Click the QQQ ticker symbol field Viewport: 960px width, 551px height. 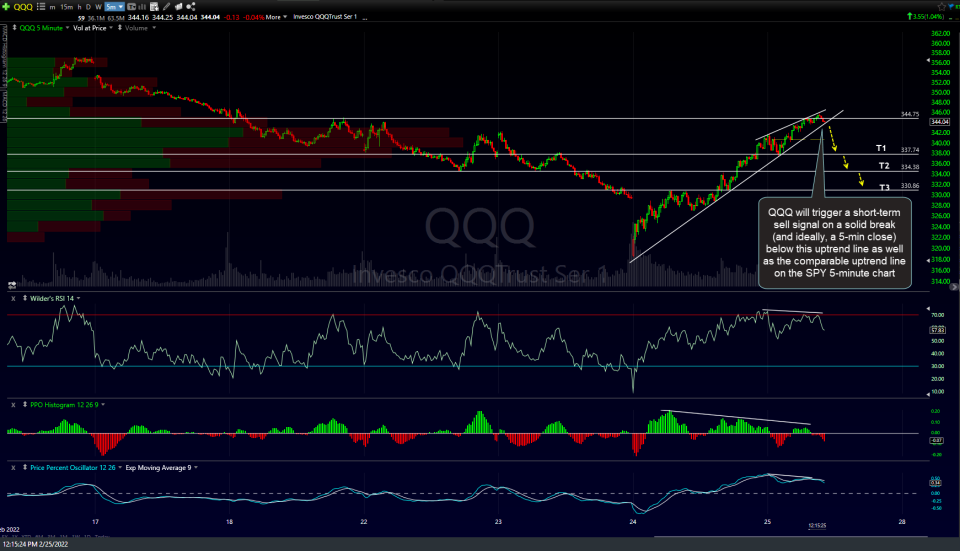pyautogui.click(x=23, y=7)
